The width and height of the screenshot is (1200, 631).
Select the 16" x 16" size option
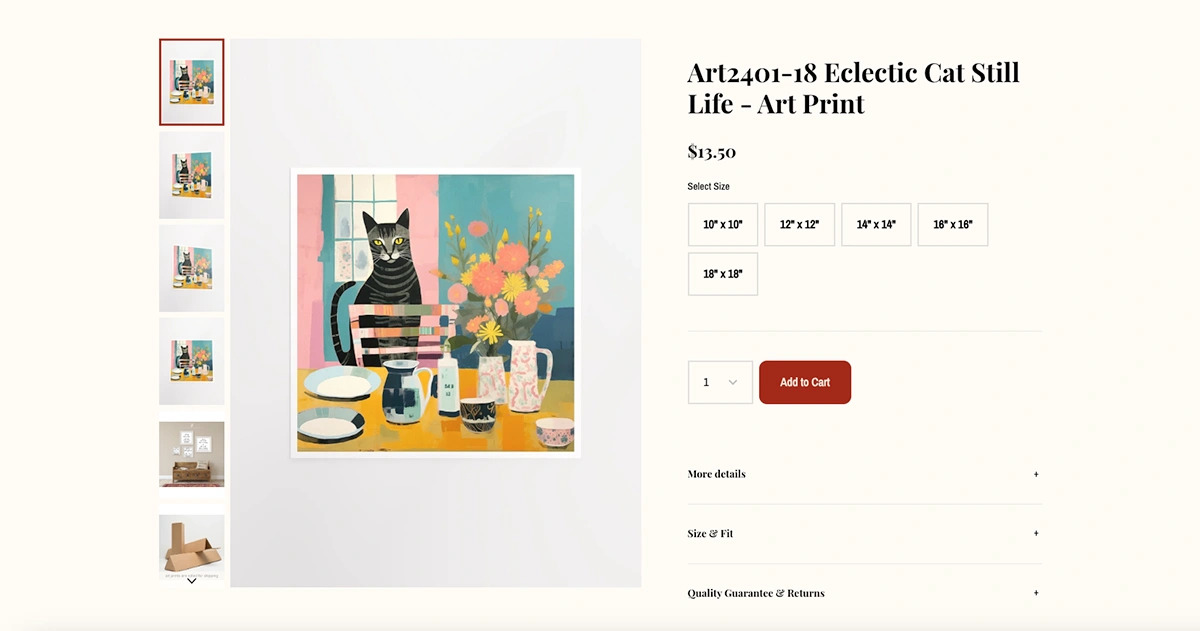[952, 225]
